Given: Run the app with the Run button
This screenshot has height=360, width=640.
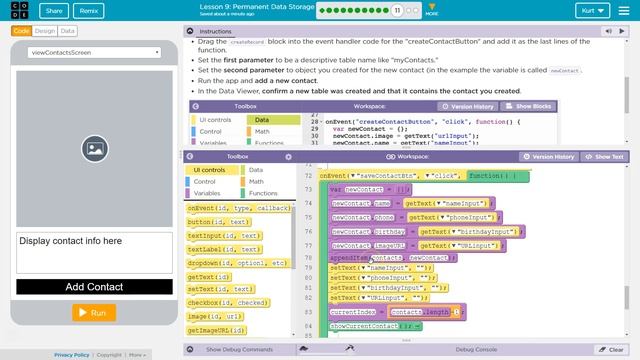Looking at the screenshot, I should tap(94, 313).
